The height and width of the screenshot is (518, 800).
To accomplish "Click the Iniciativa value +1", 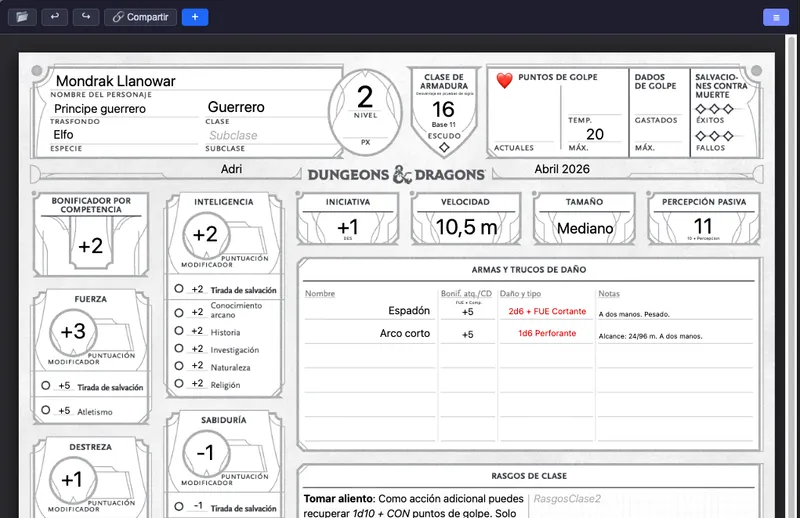I will [348, 227].
